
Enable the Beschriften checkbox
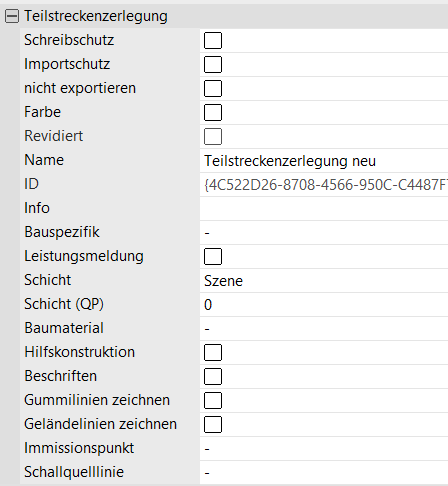point(213,376)
